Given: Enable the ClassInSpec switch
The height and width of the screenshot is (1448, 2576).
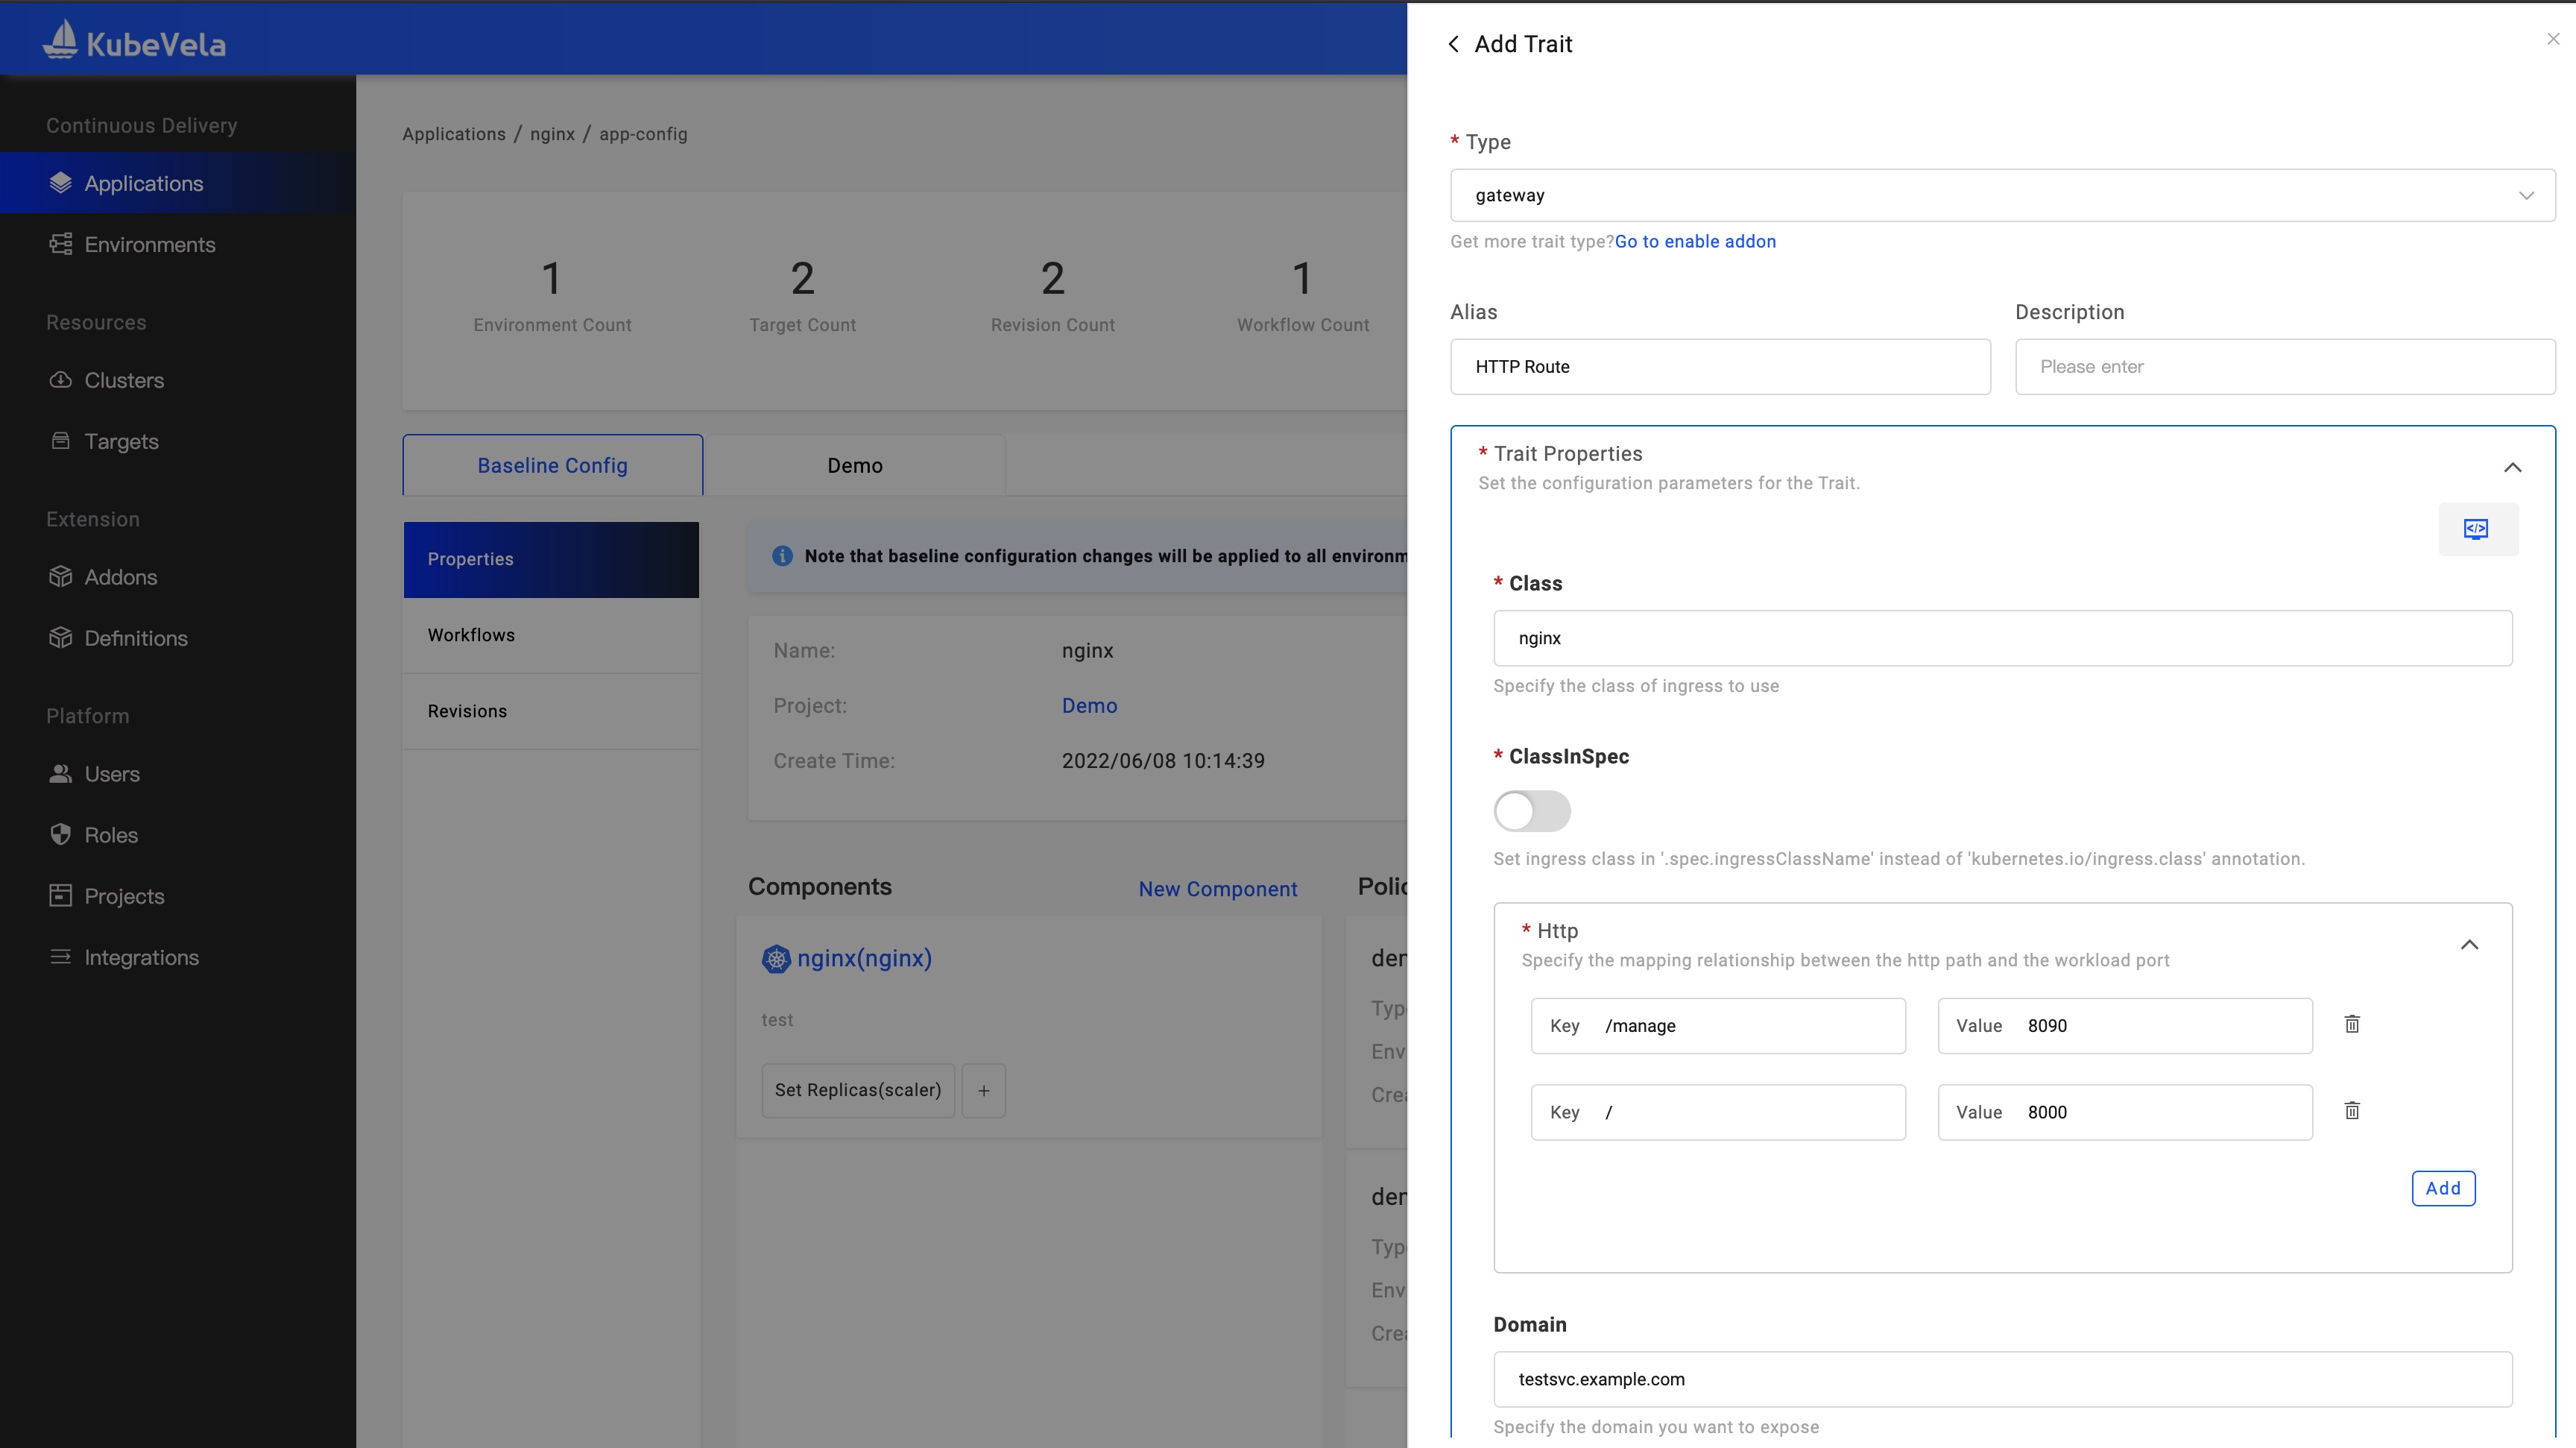Looking at the screenshot, I should click(x=1531, y=811).
